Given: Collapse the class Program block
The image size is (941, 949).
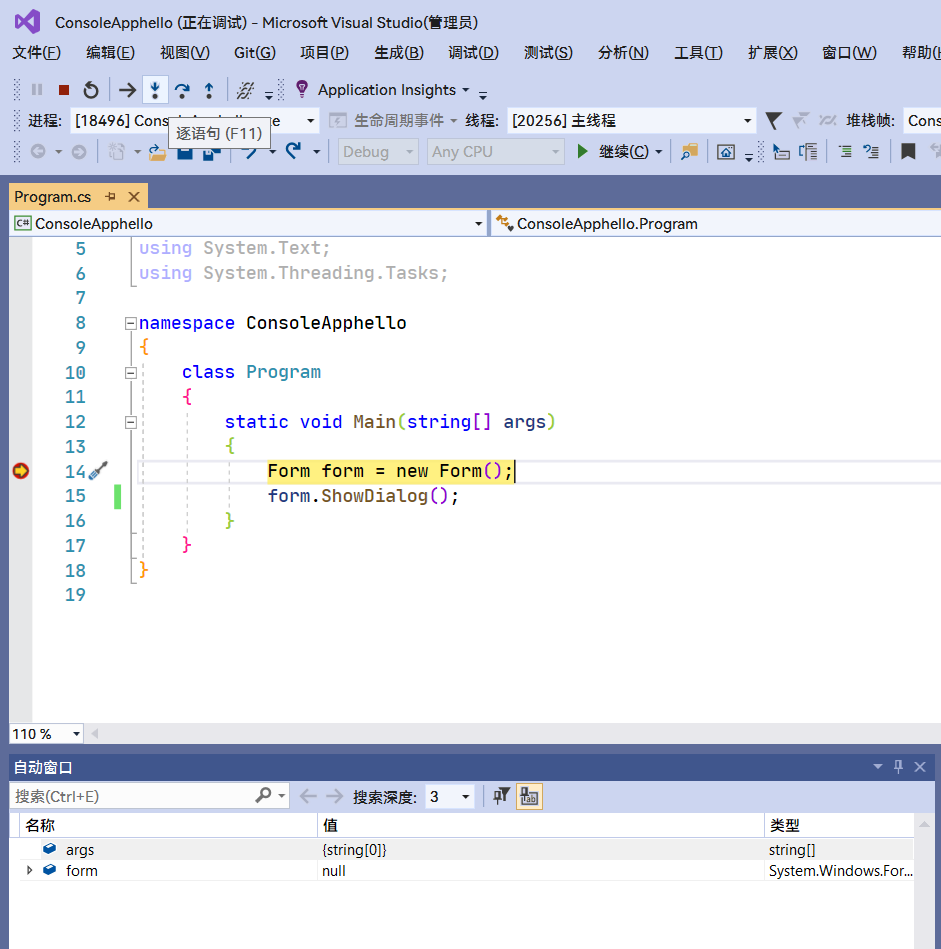Looking at the screenshot, I should pos(130,373).
